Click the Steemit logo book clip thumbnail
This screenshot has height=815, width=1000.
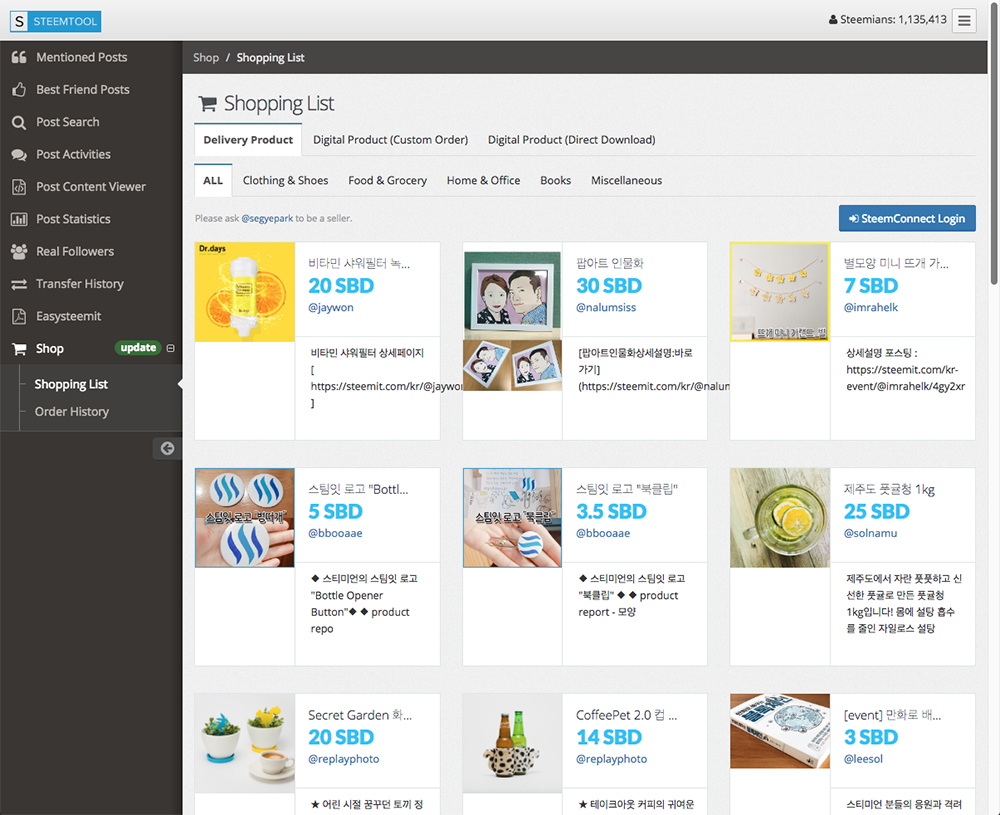coord(513,518)
